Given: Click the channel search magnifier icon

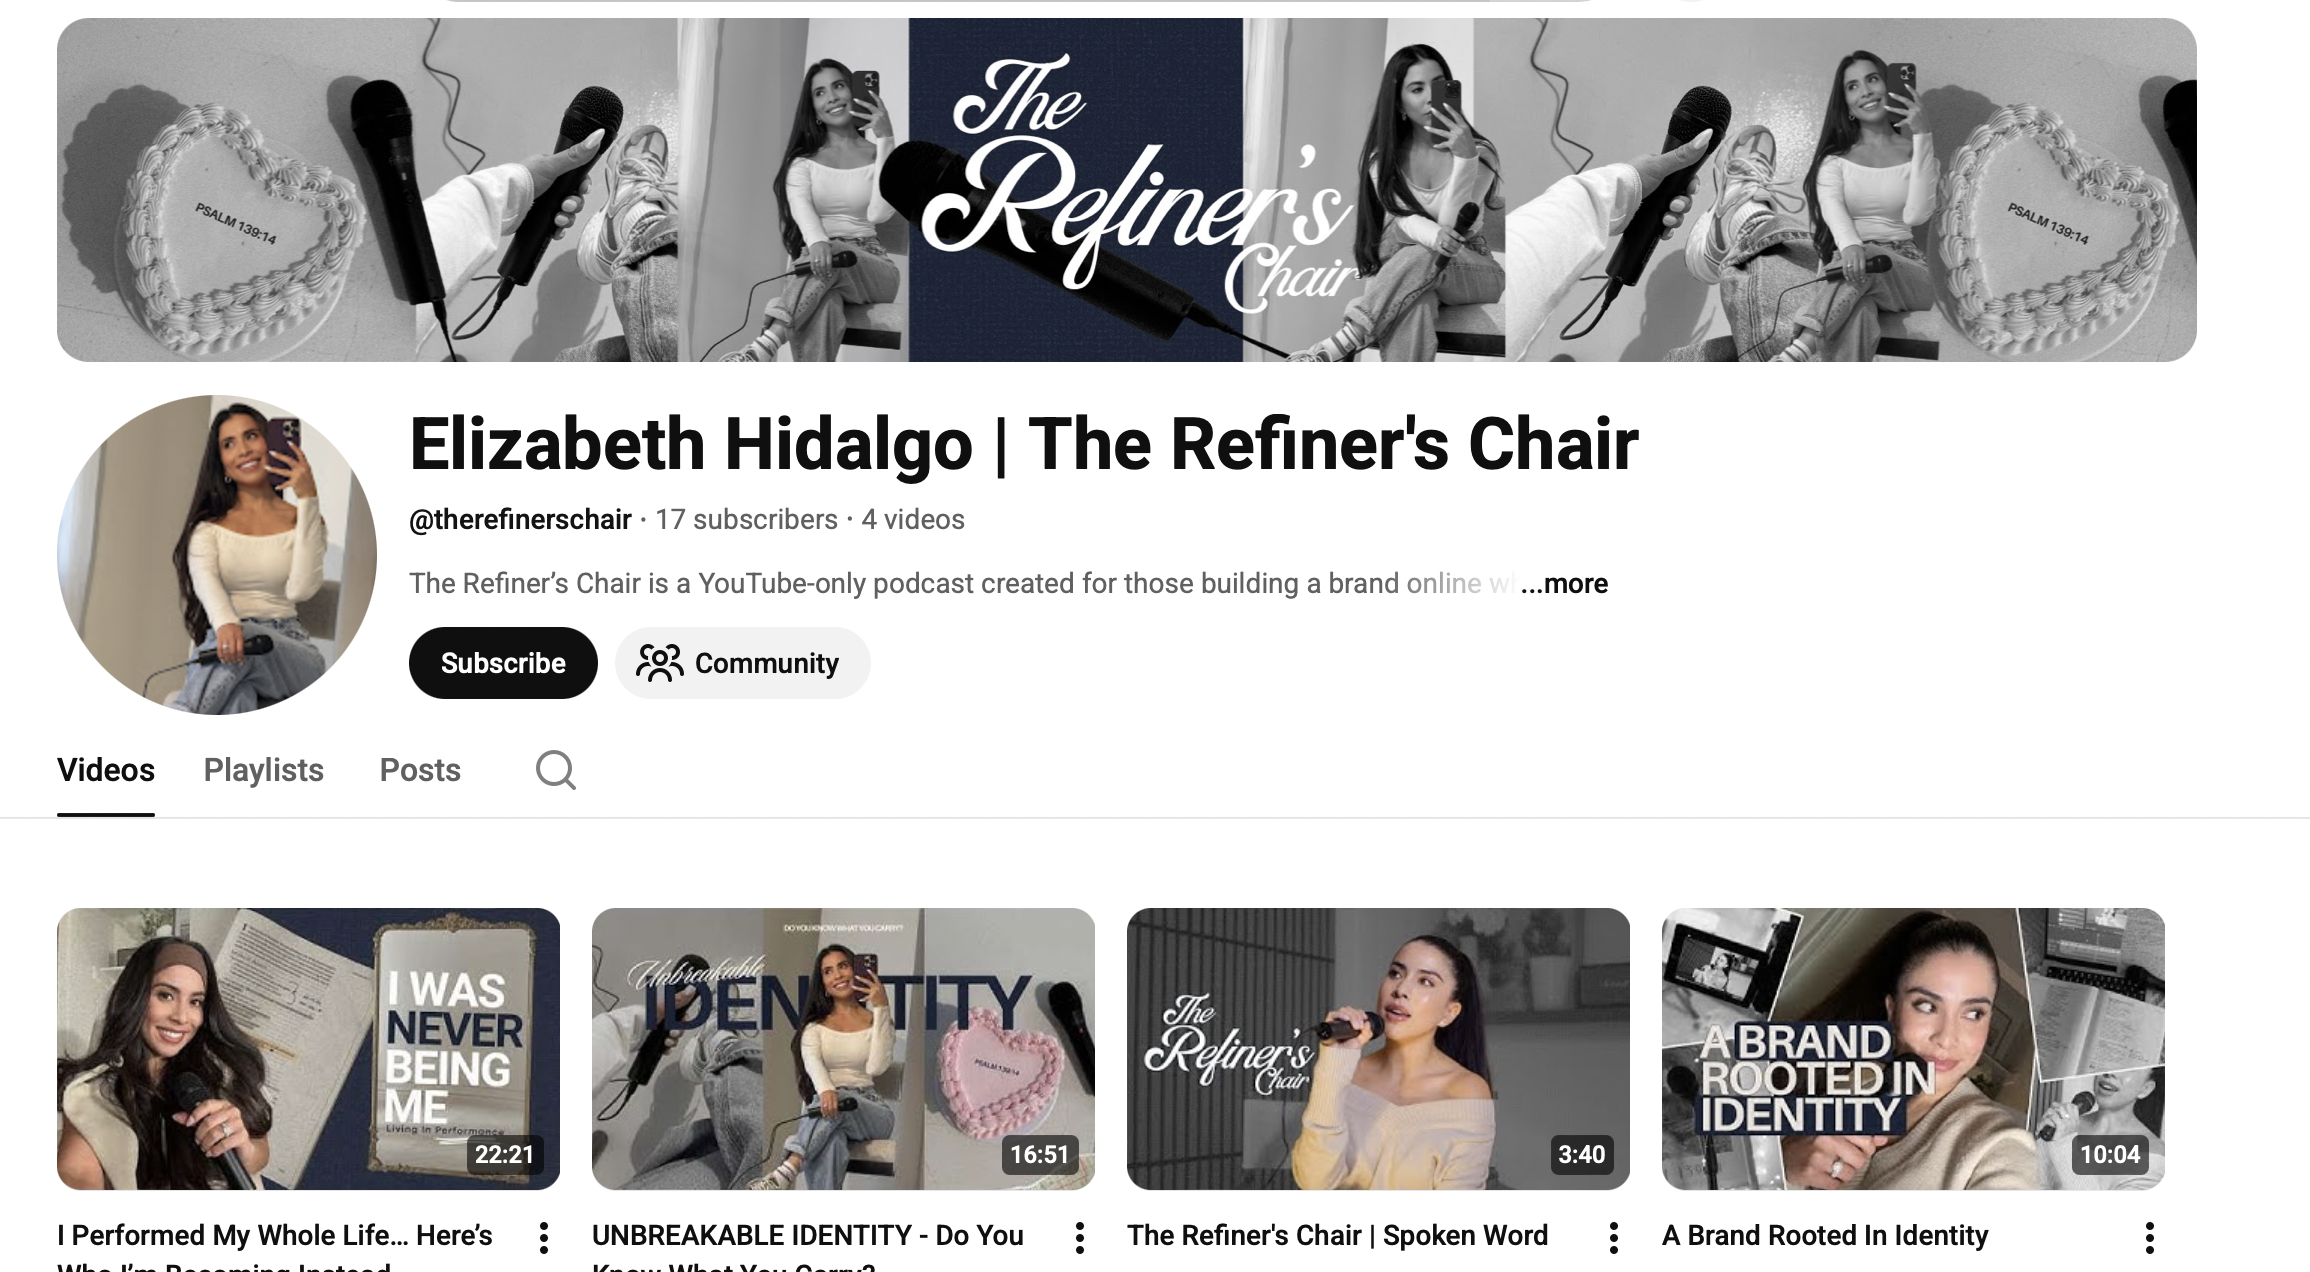Looking at the screenshot, I should pos(555,770).
